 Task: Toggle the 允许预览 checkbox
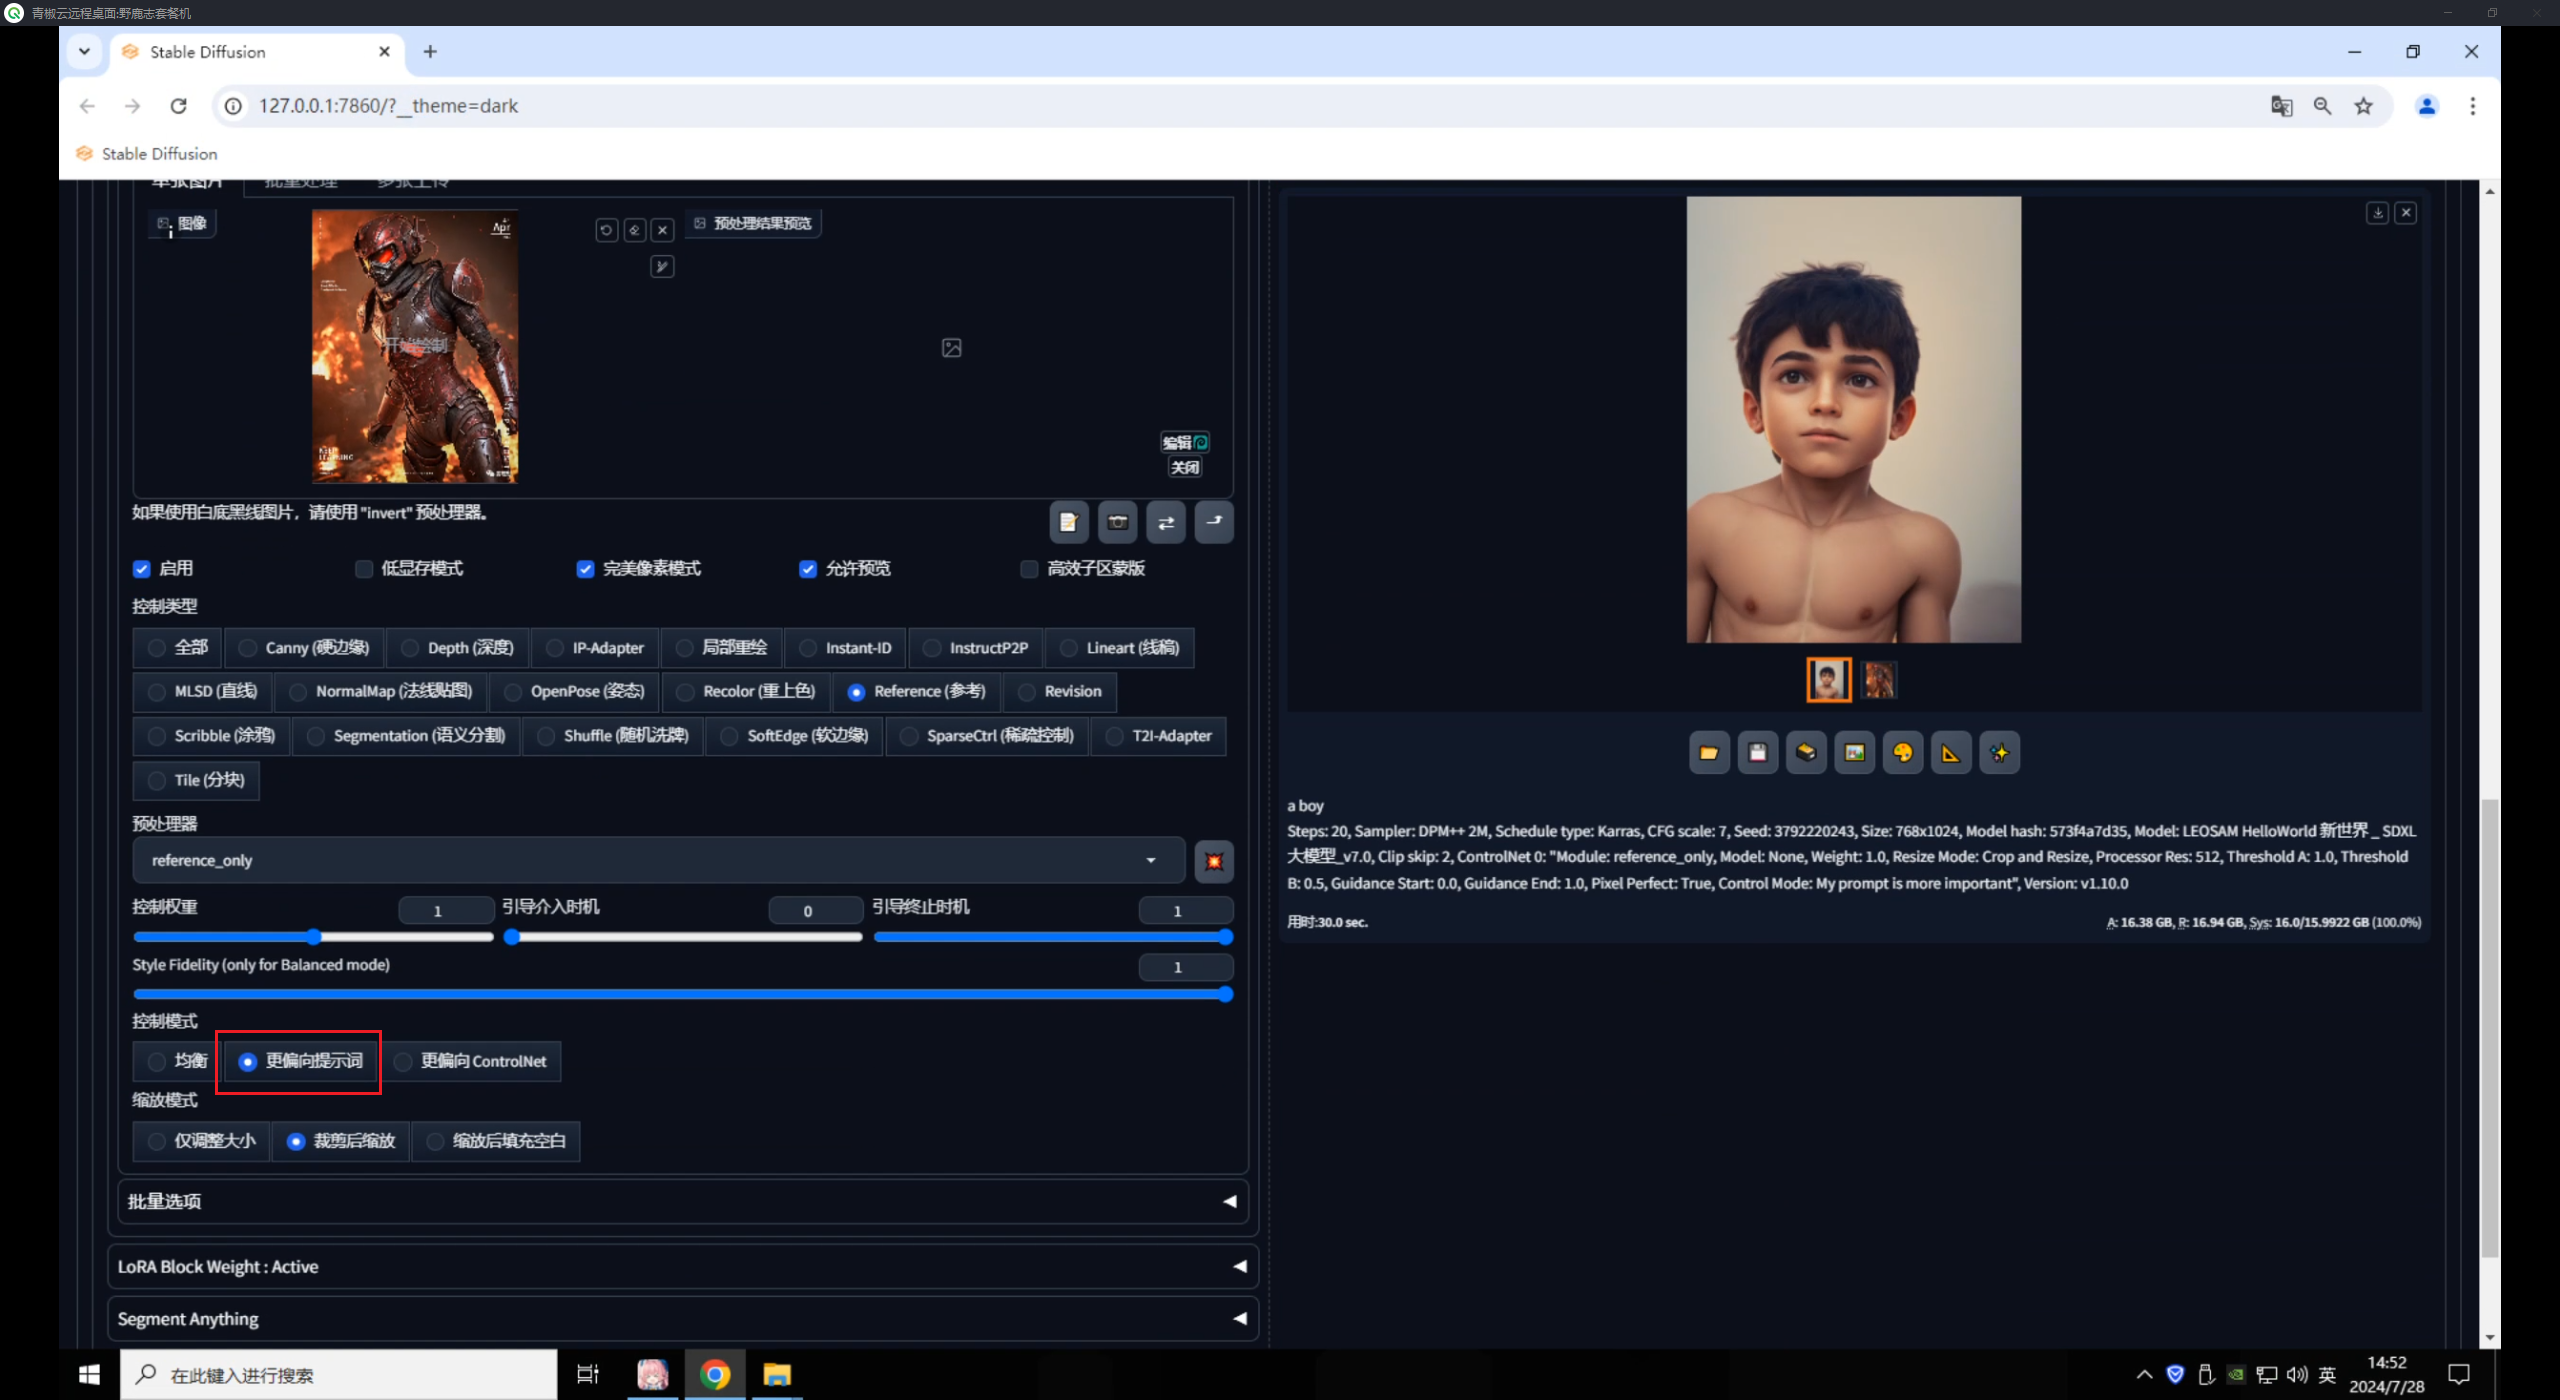point(808,569)
